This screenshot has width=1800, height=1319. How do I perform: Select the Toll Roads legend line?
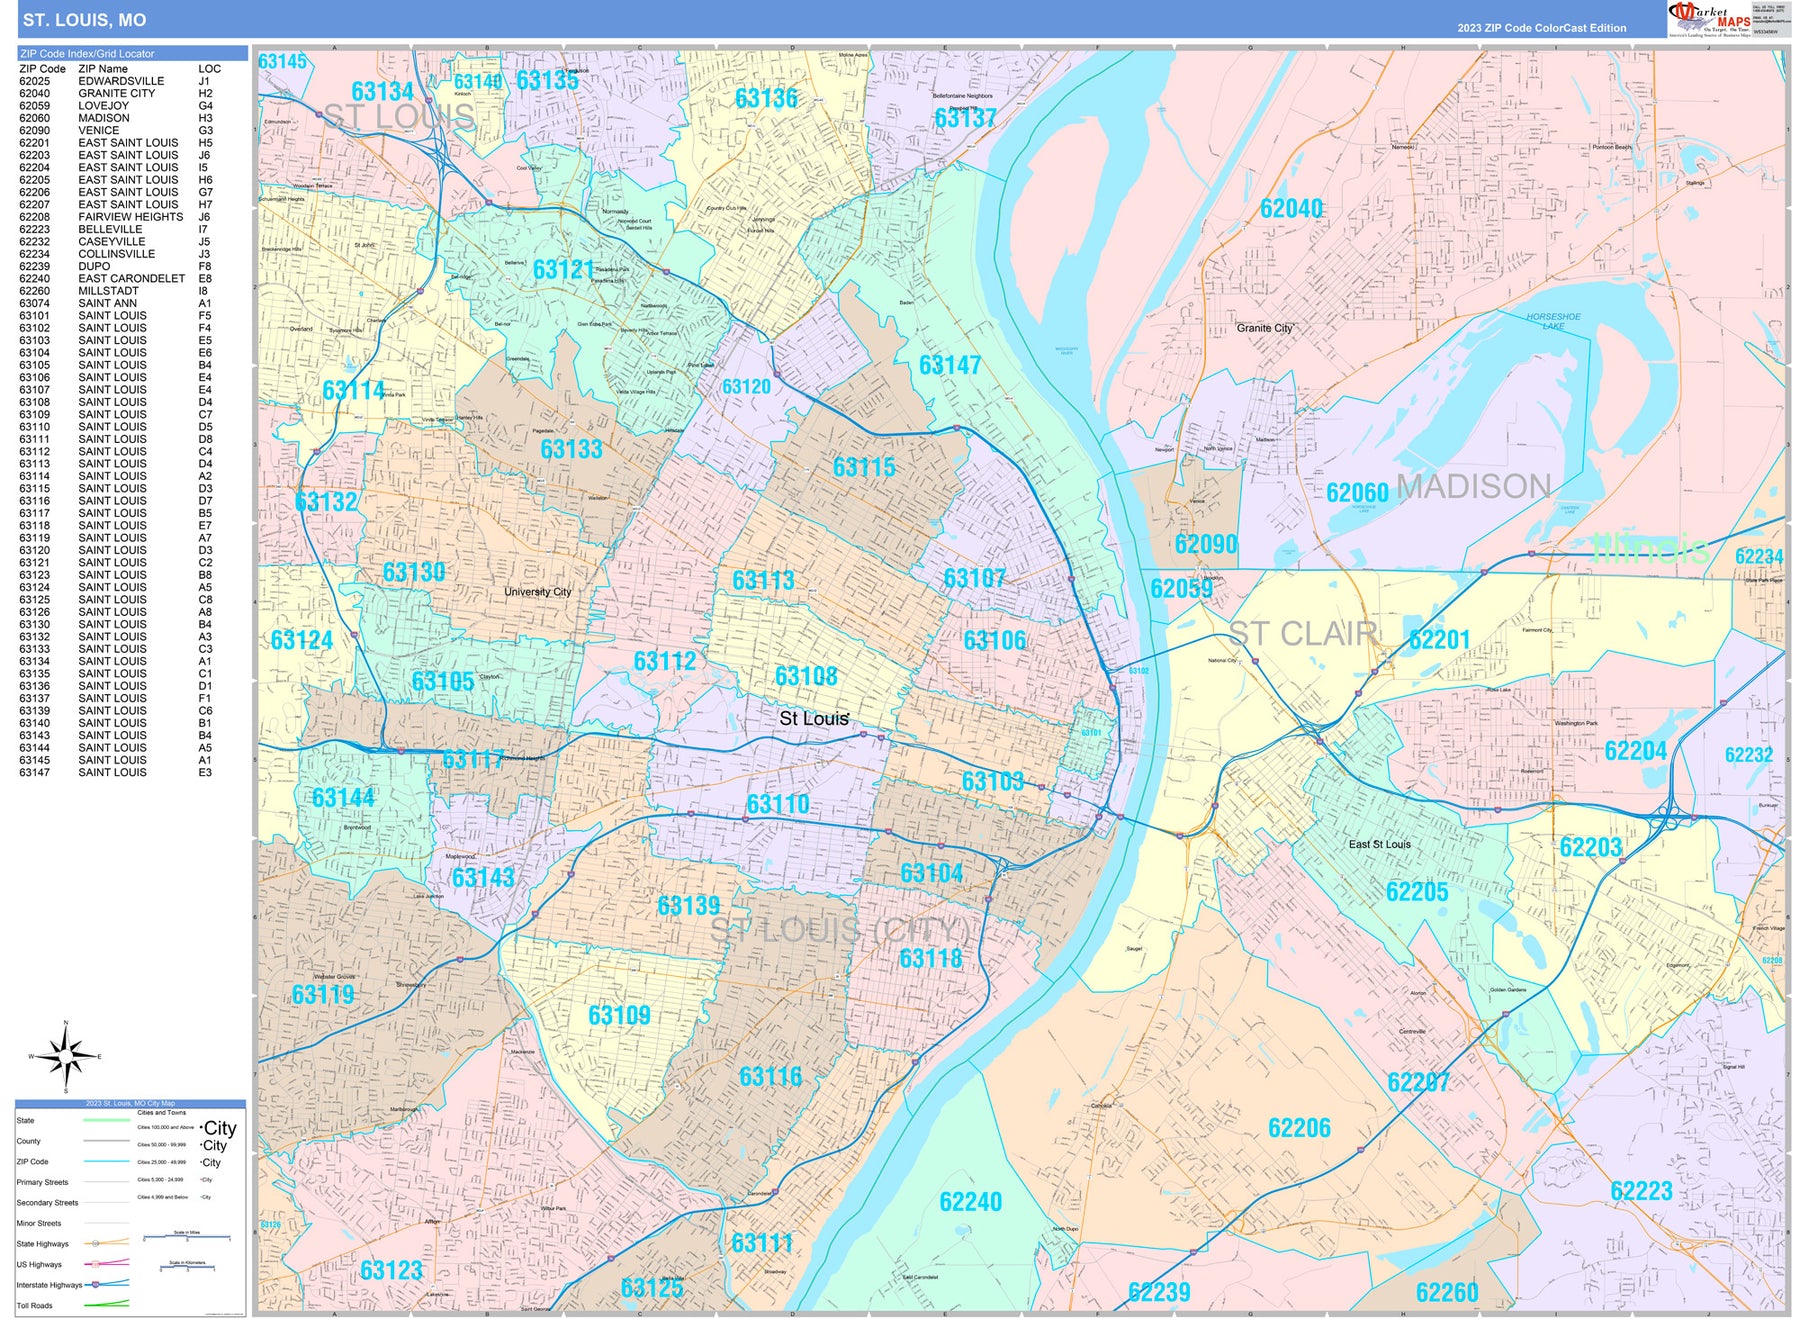(x=107, y=1305)
